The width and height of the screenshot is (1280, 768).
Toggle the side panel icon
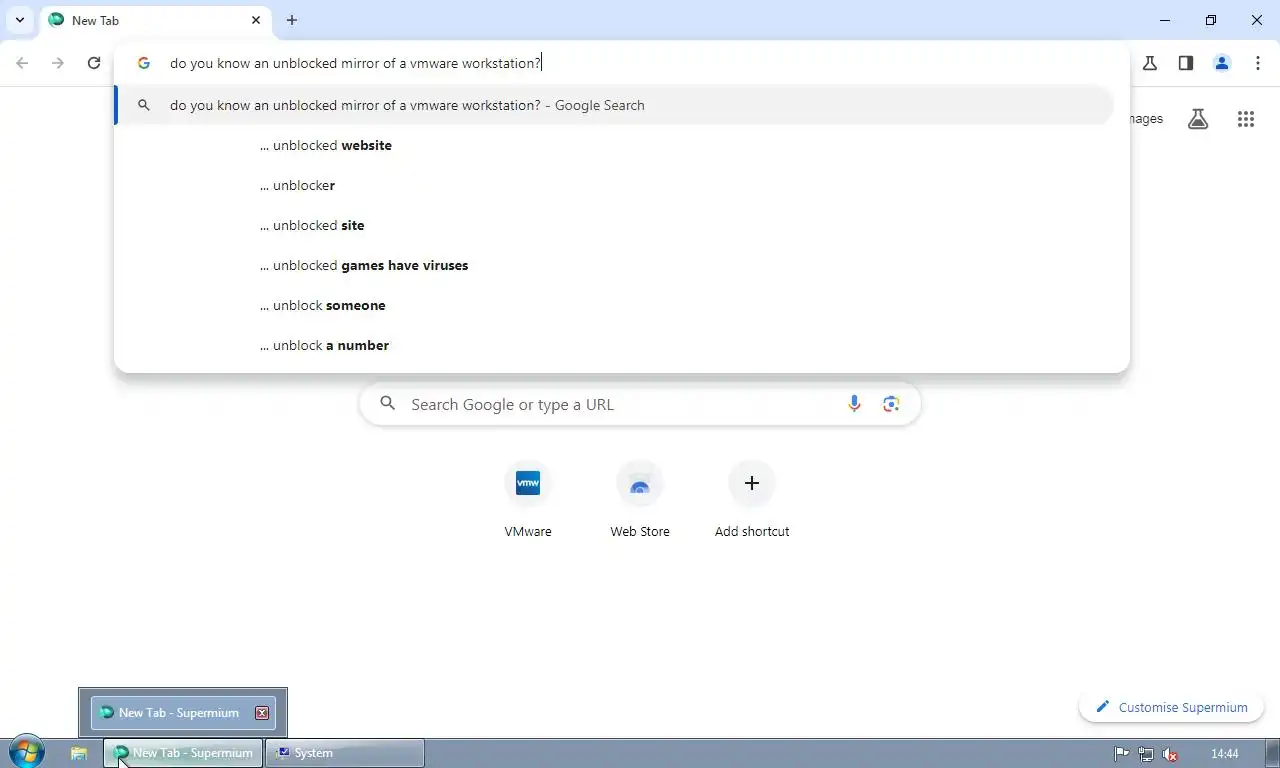[x=1186, y=63]
